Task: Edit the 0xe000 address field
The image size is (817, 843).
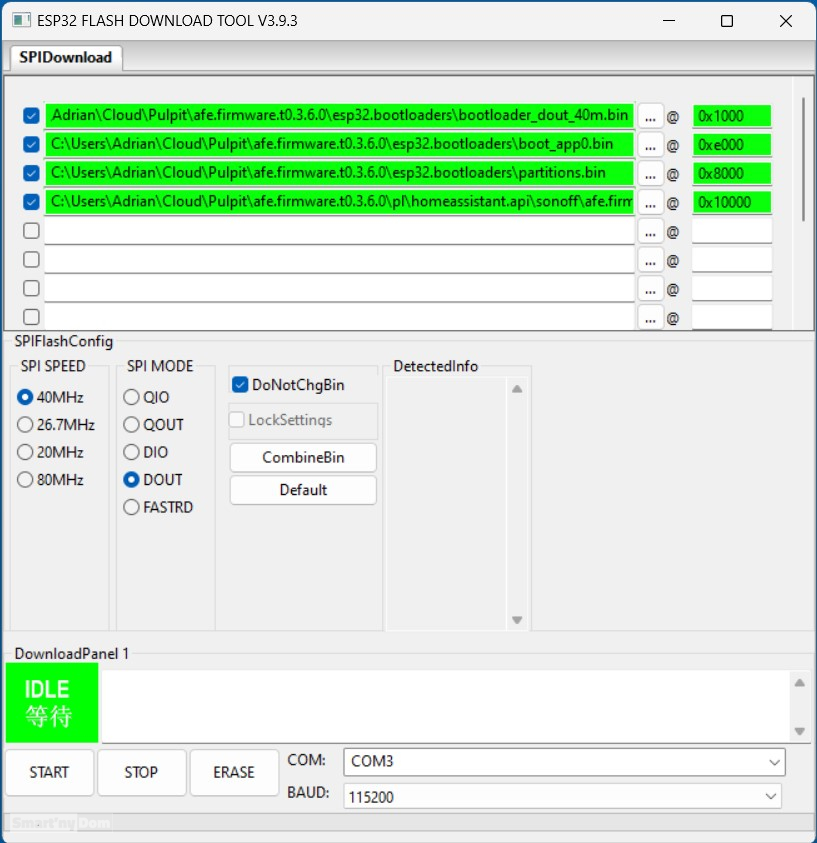Action: coord(732,145)
